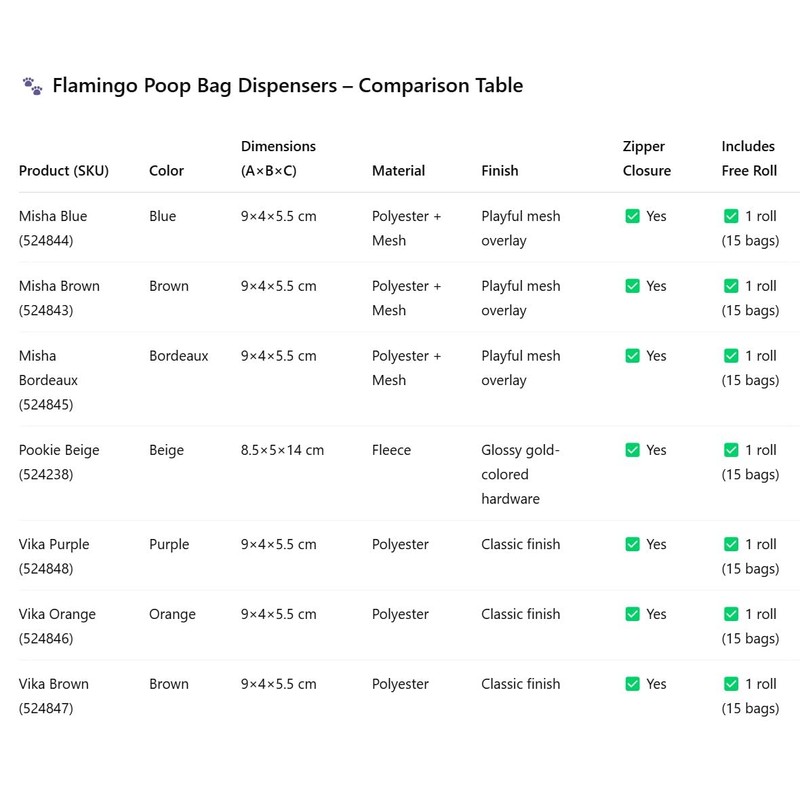
Task: Click Zipper Closure checkmark in Misha Bordeaux row
Action: click(632, 356)
